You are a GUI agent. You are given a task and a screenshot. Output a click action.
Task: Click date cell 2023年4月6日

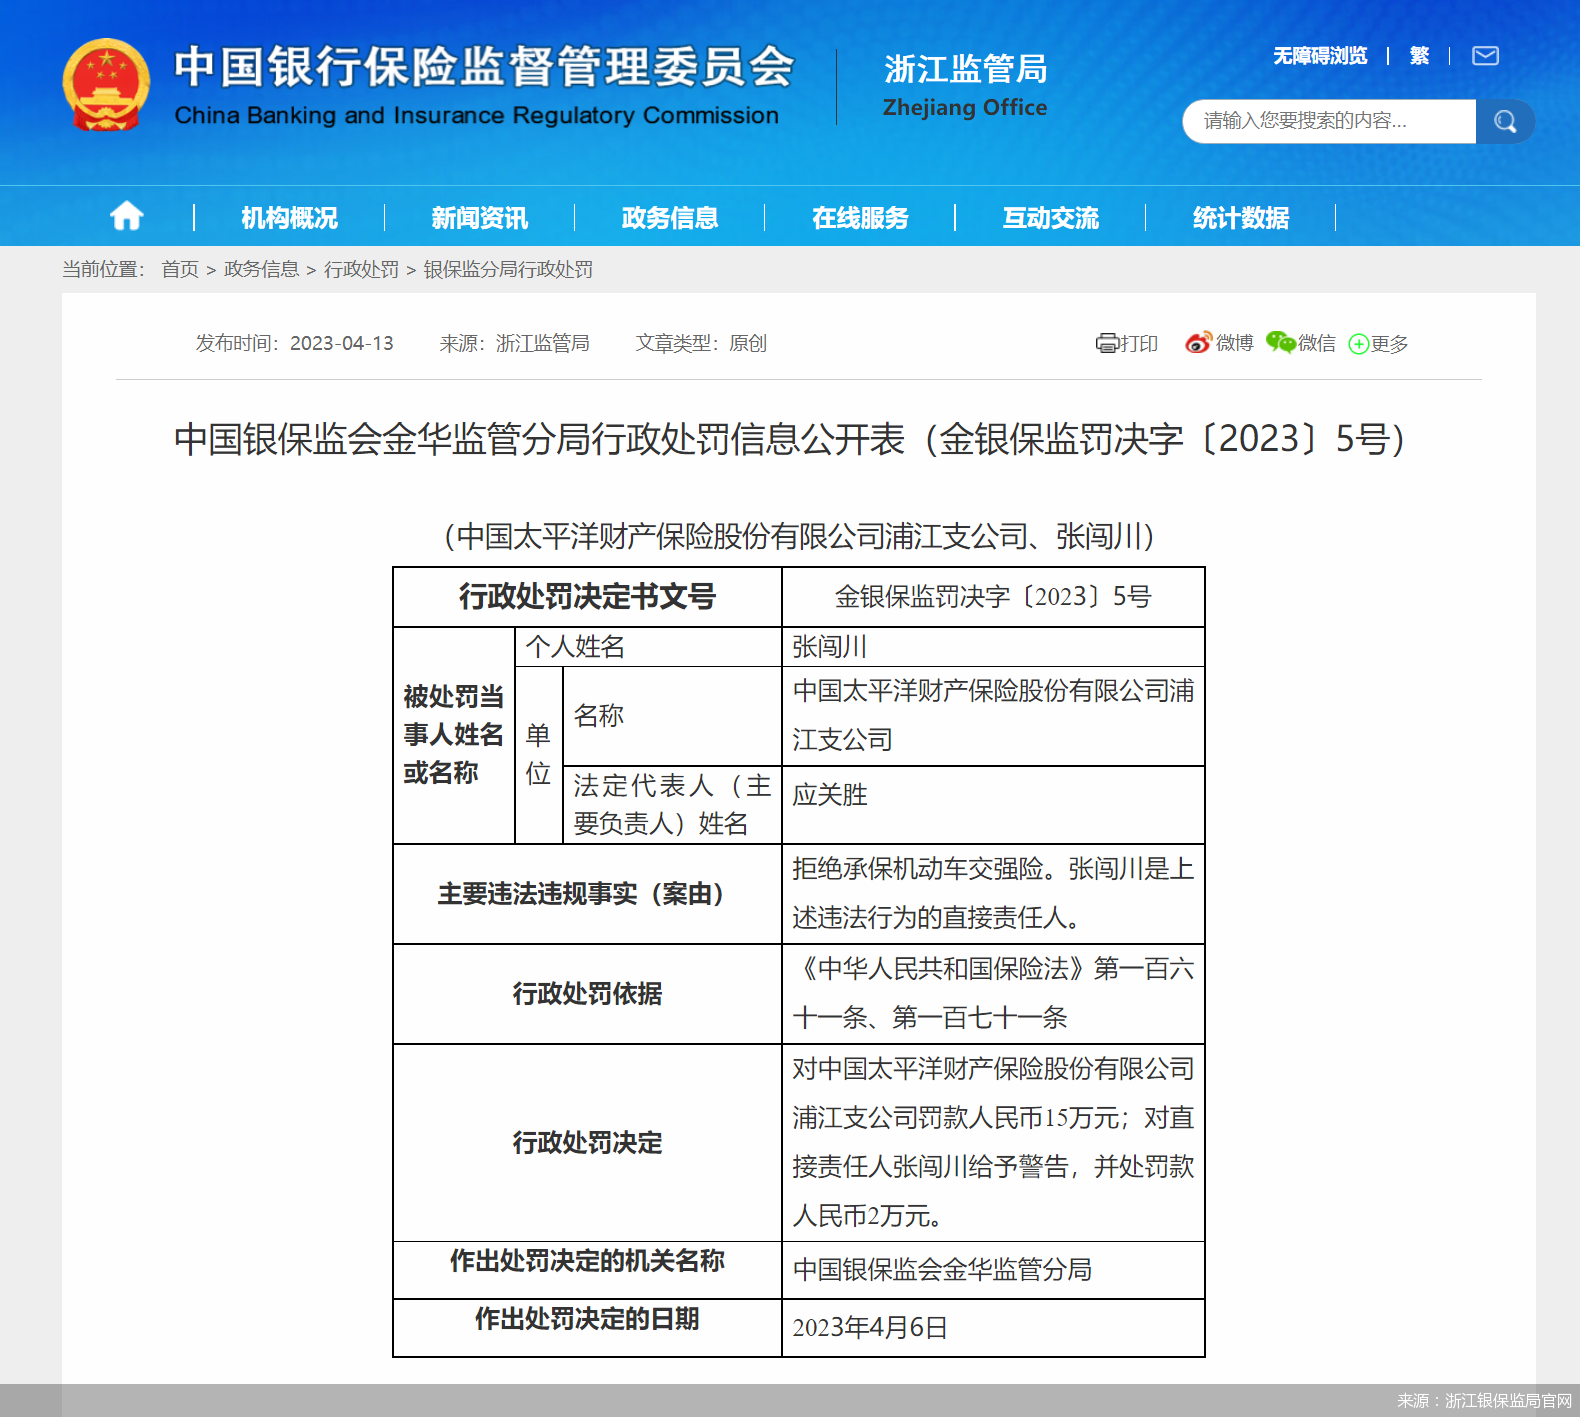(x=993, y=1328)
